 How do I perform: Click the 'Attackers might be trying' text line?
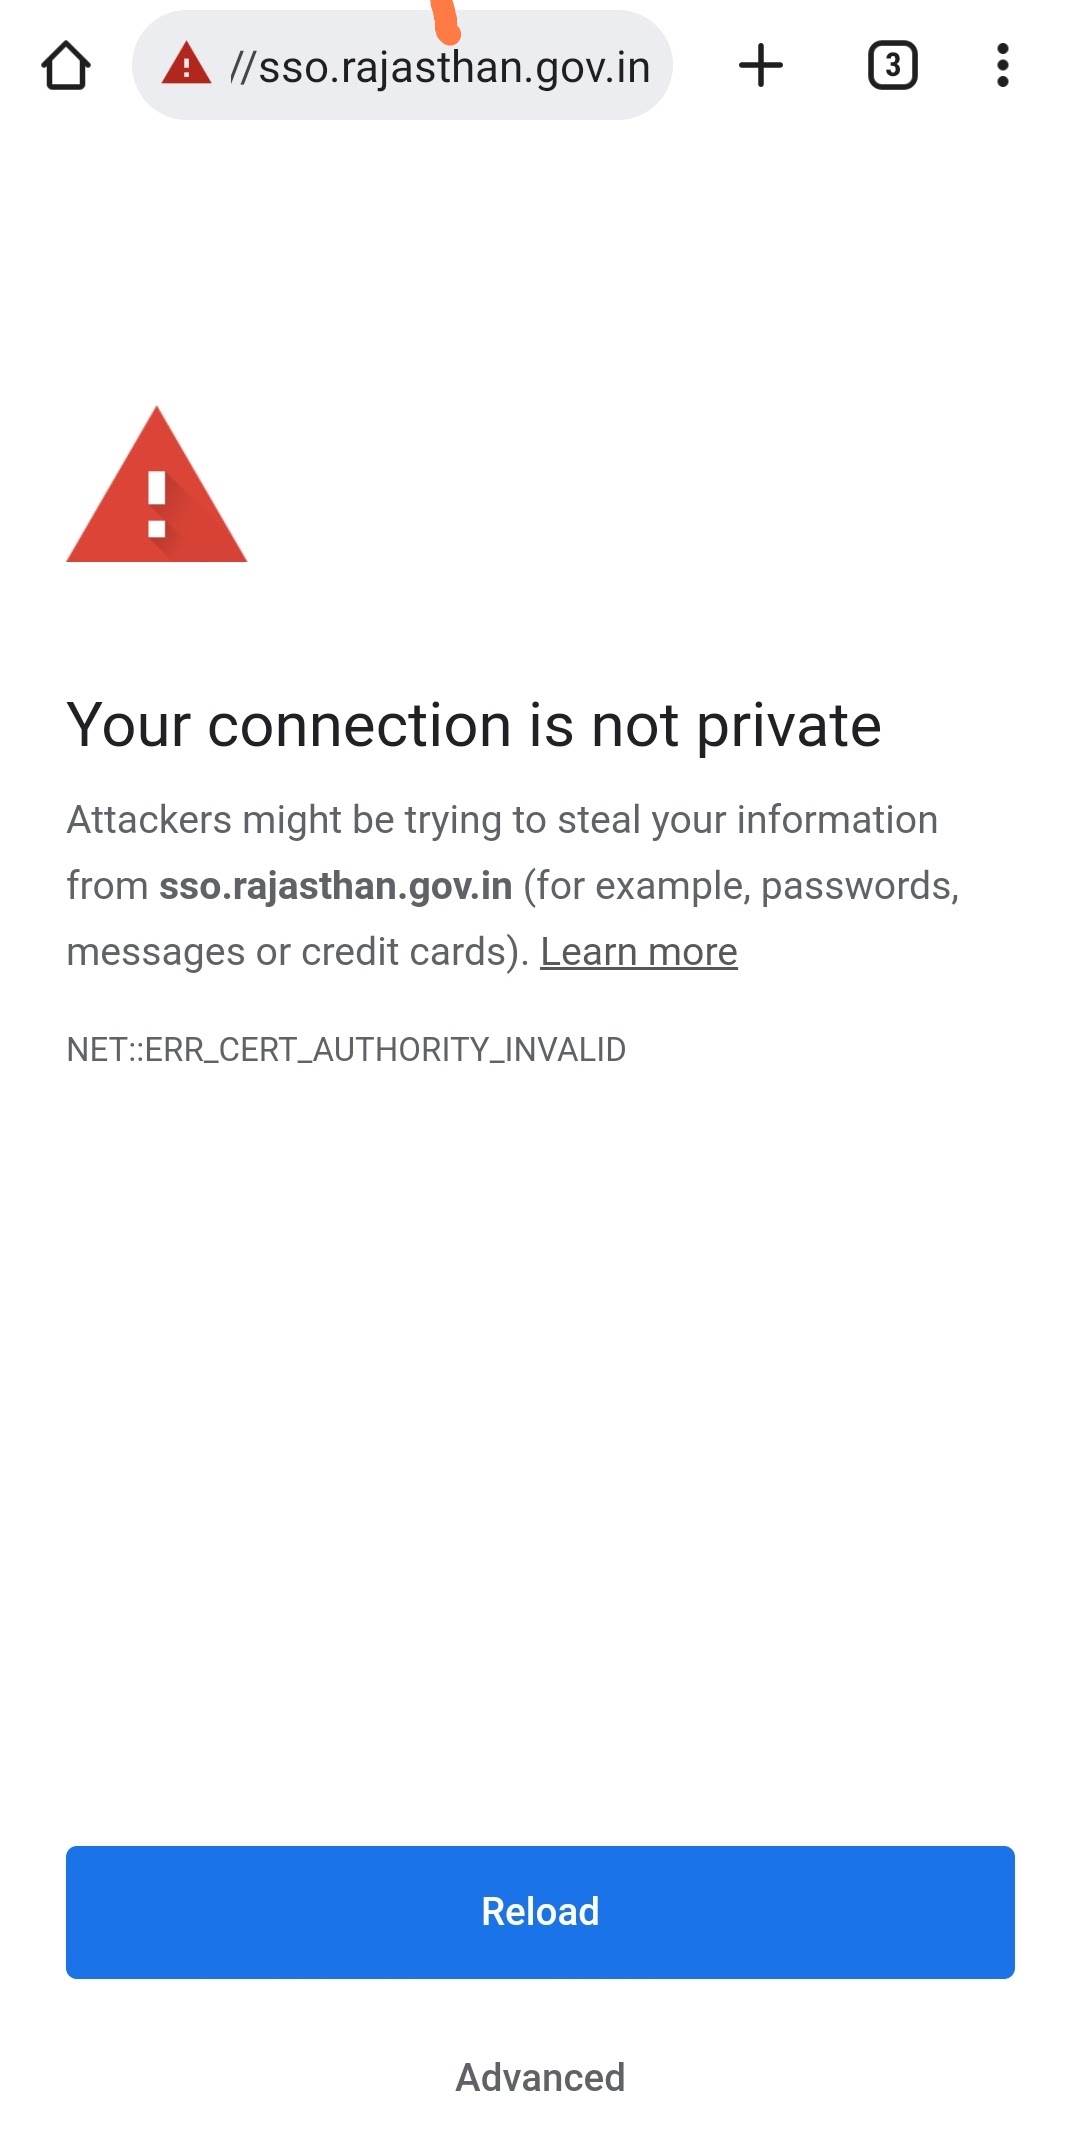502,820
